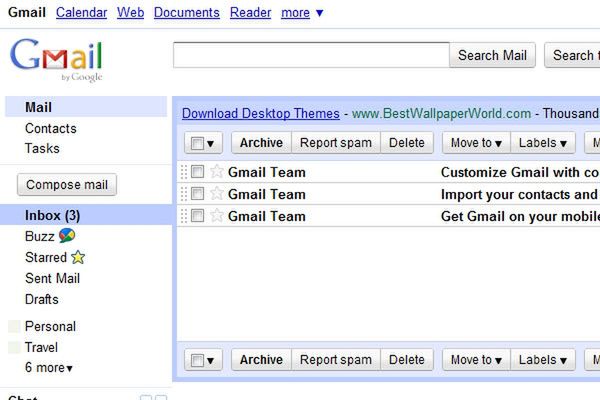Tick the checkbox for Get Gmail on mobile email
600x400 pixels.
pos(197,216)
